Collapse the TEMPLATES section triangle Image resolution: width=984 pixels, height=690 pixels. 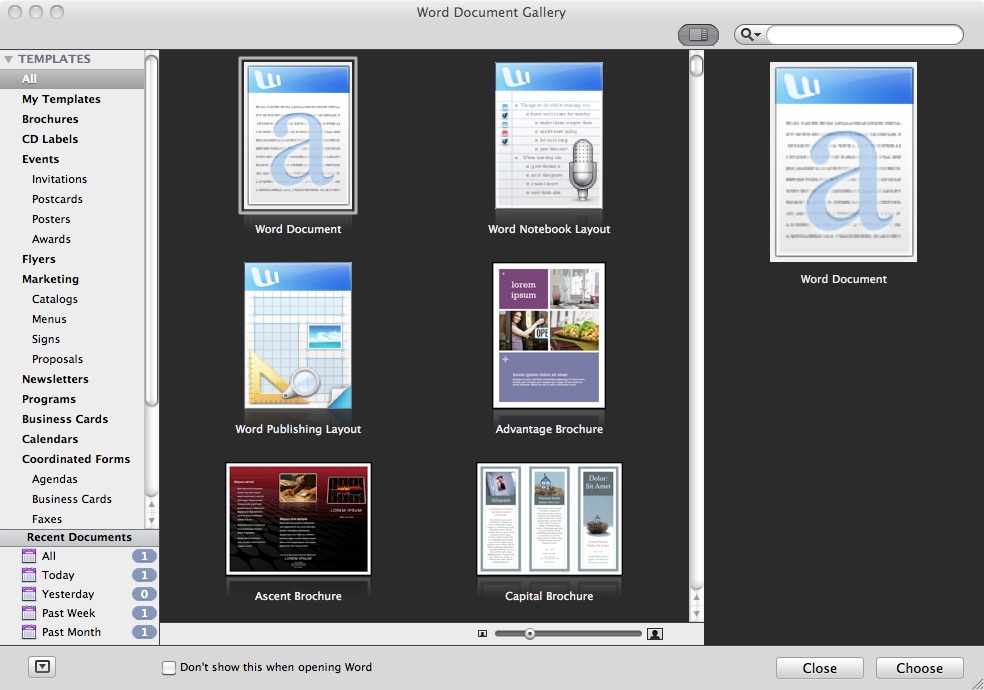(8, 59)
